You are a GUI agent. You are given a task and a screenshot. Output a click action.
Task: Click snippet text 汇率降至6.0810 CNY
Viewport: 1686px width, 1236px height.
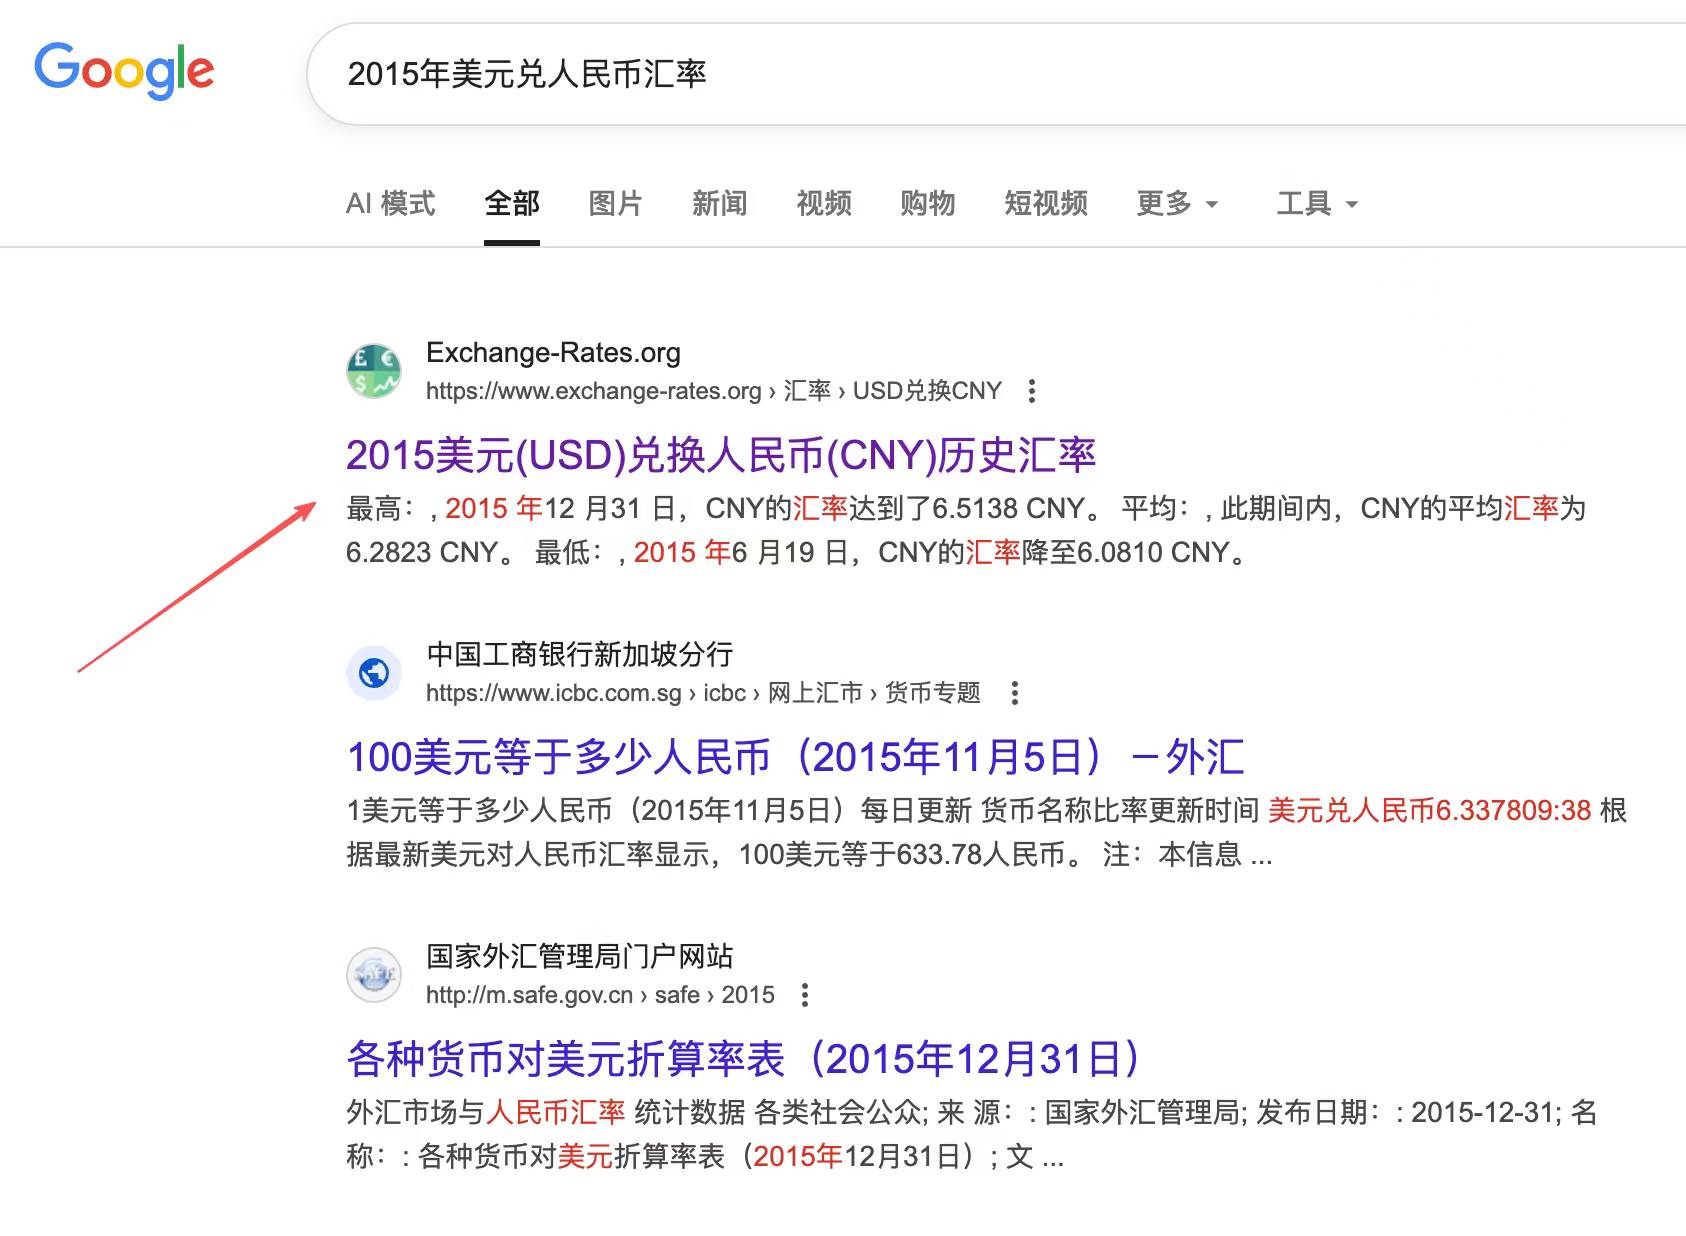(x=1097, y=552)
